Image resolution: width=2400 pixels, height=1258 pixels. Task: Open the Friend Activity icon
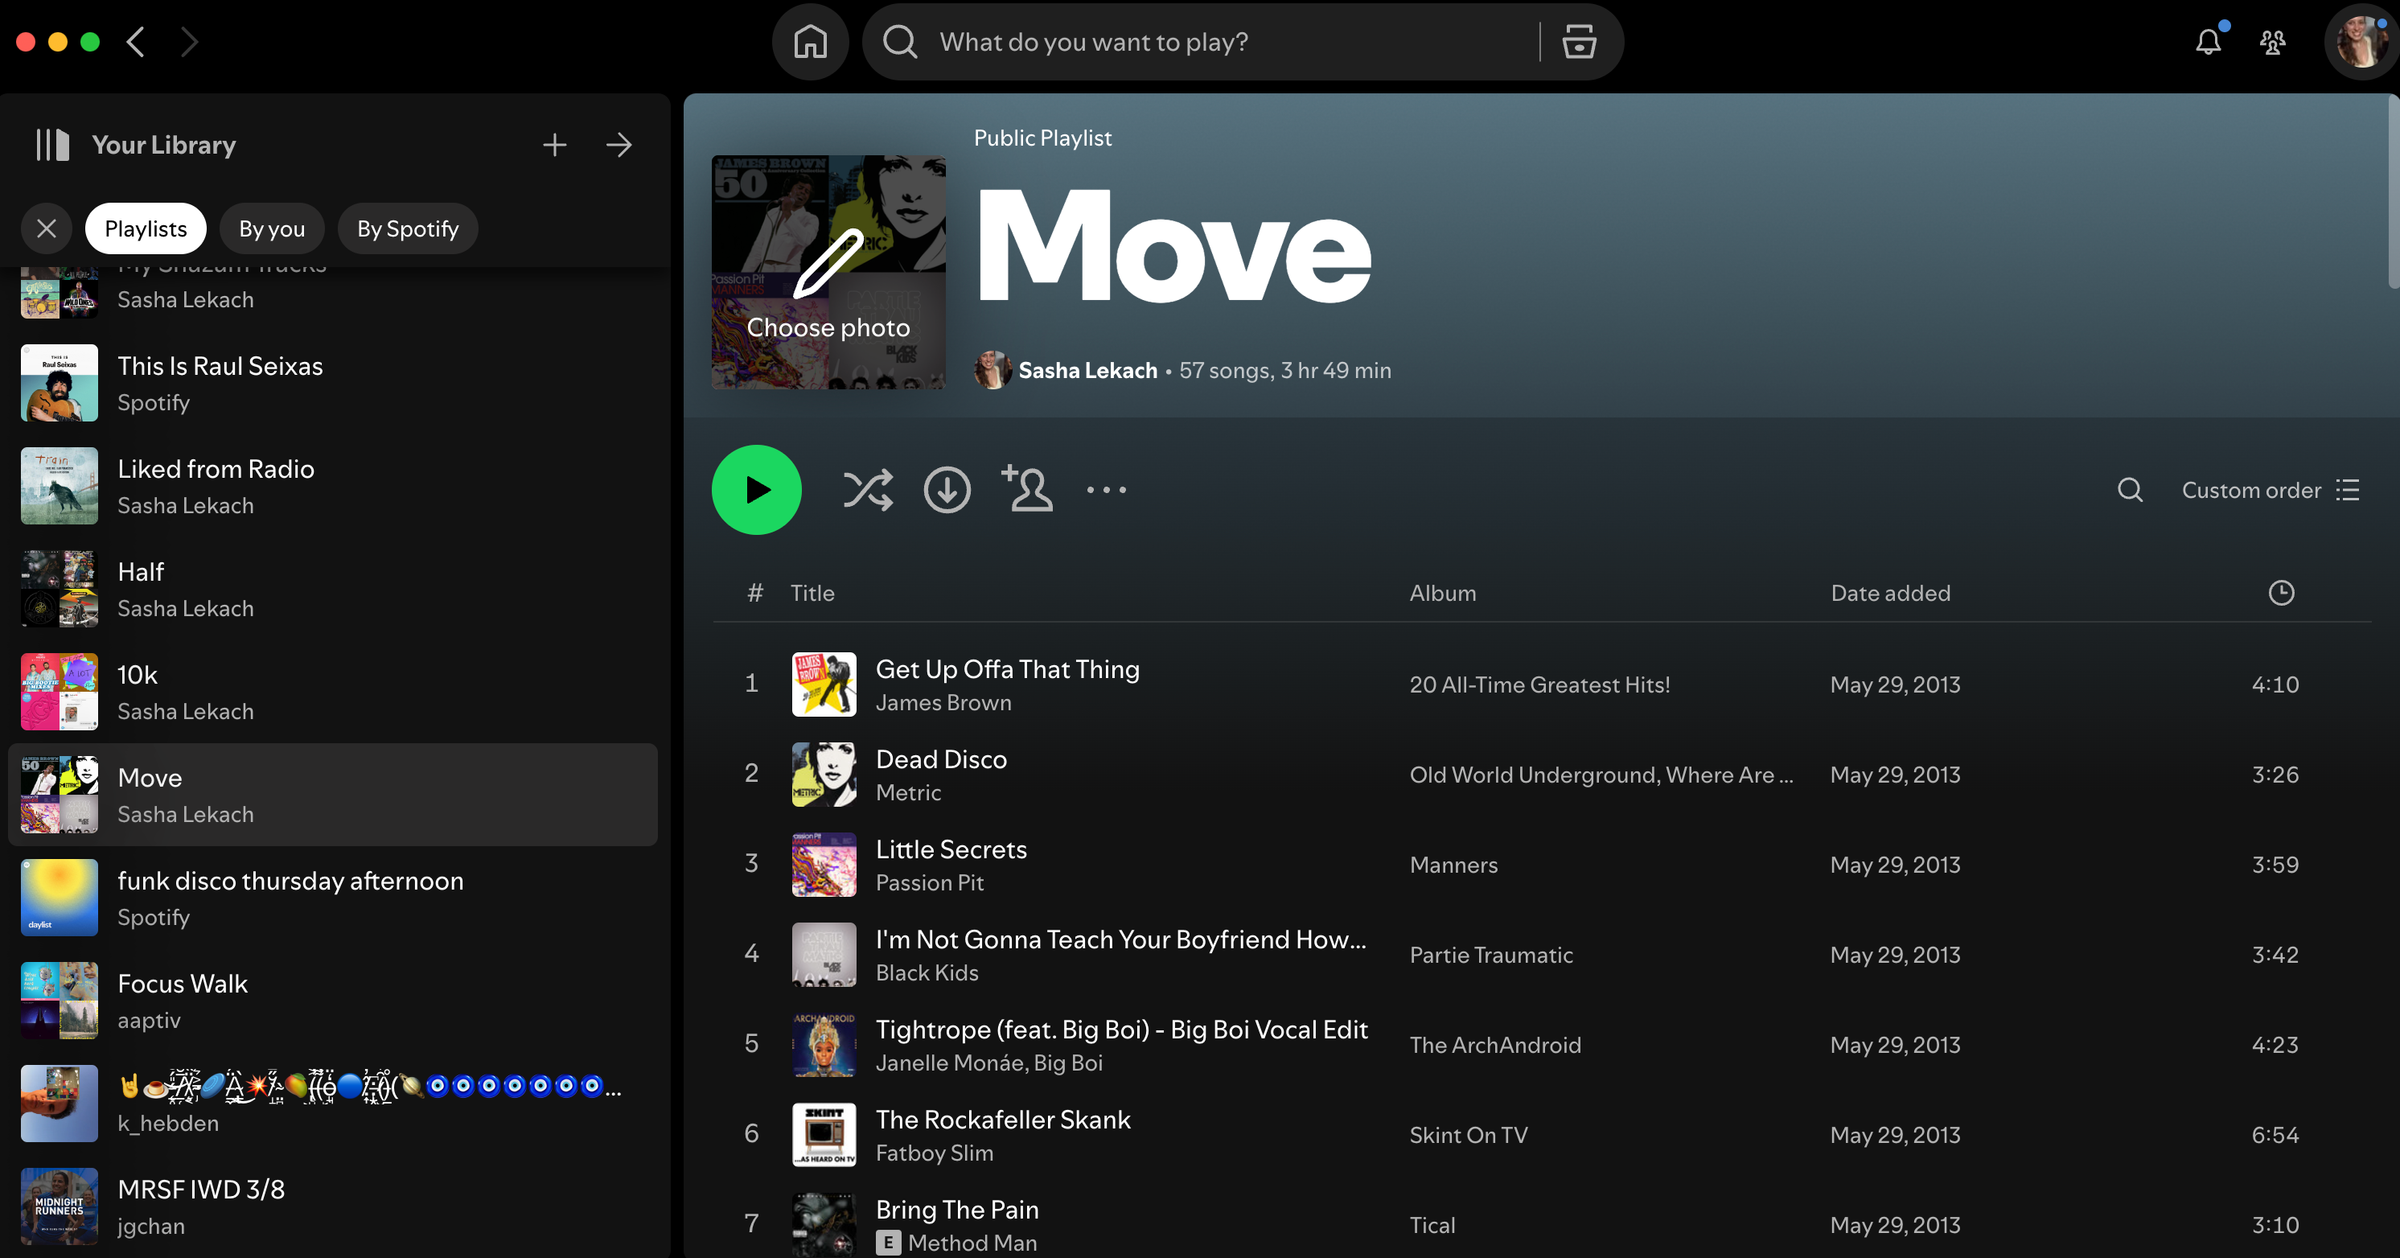coord(2273,41)
